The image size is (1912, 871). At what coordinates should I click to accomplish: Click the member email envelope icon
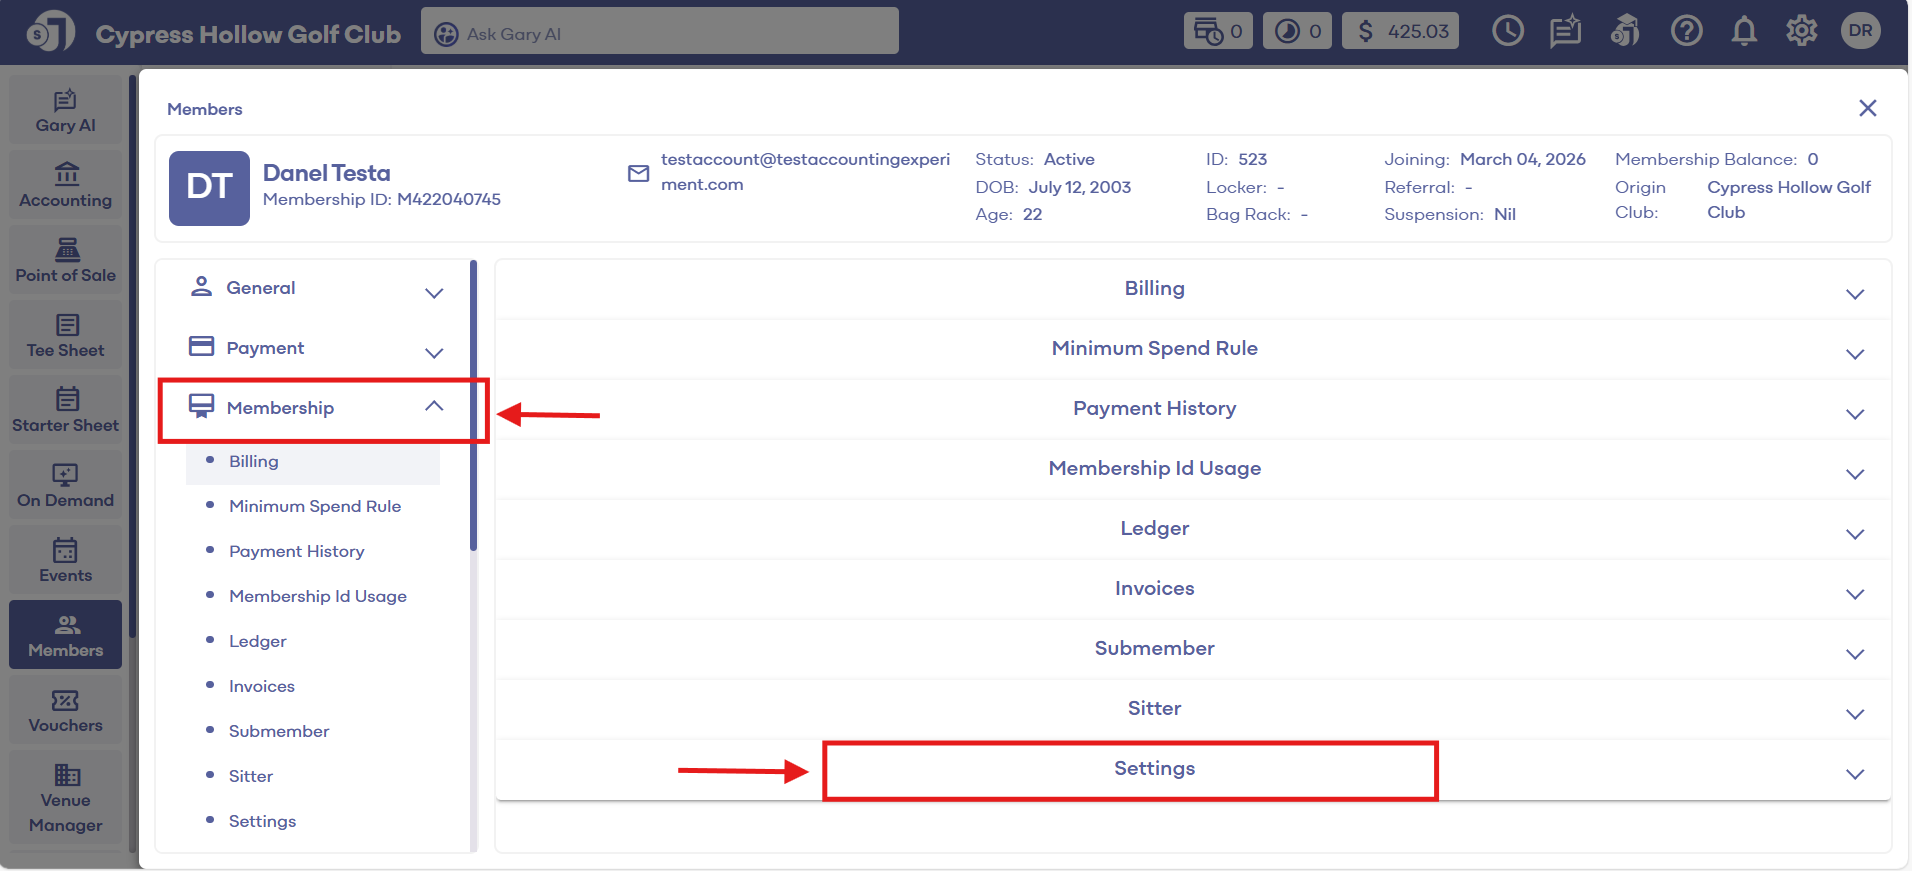[x=638, y=174]
